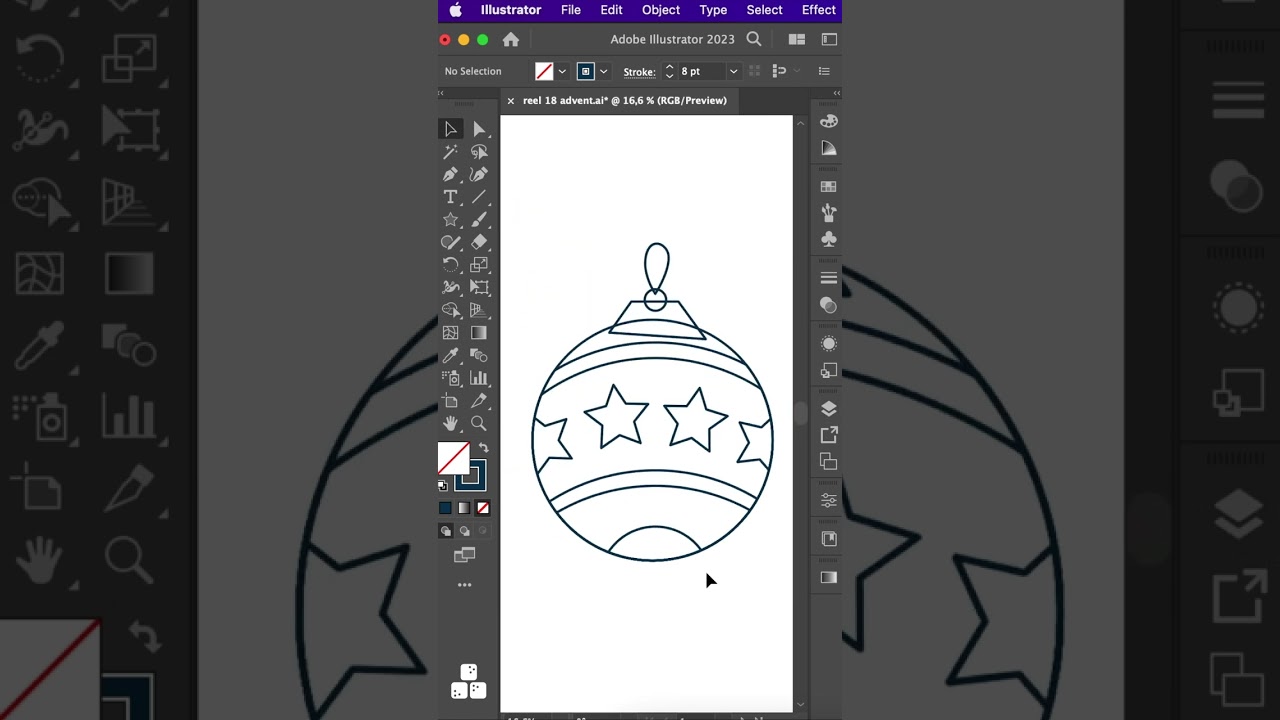Open stroke swatch dropdown in control bar
The width and height of the screenshot is (1280, 720).
[603, 71]
